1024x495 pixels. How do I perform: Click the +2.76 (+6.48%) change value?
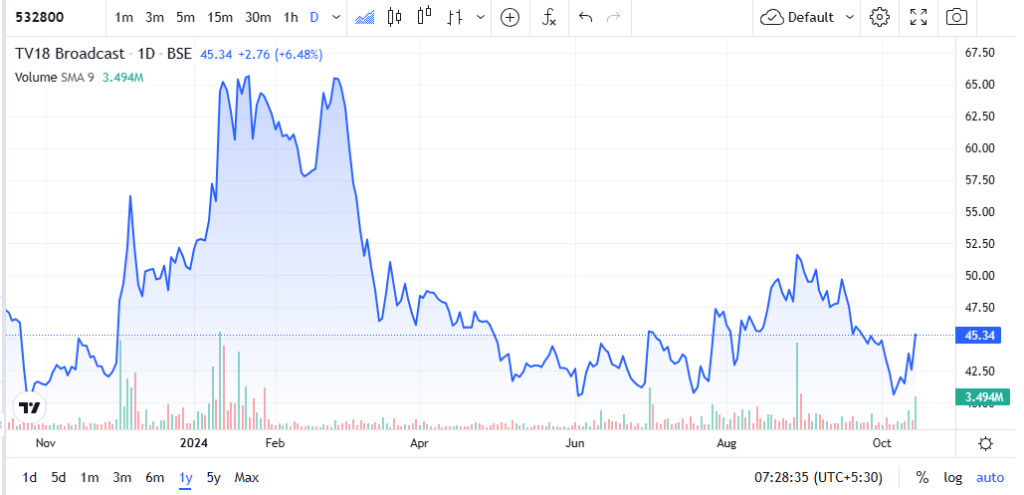click(280, 54)
